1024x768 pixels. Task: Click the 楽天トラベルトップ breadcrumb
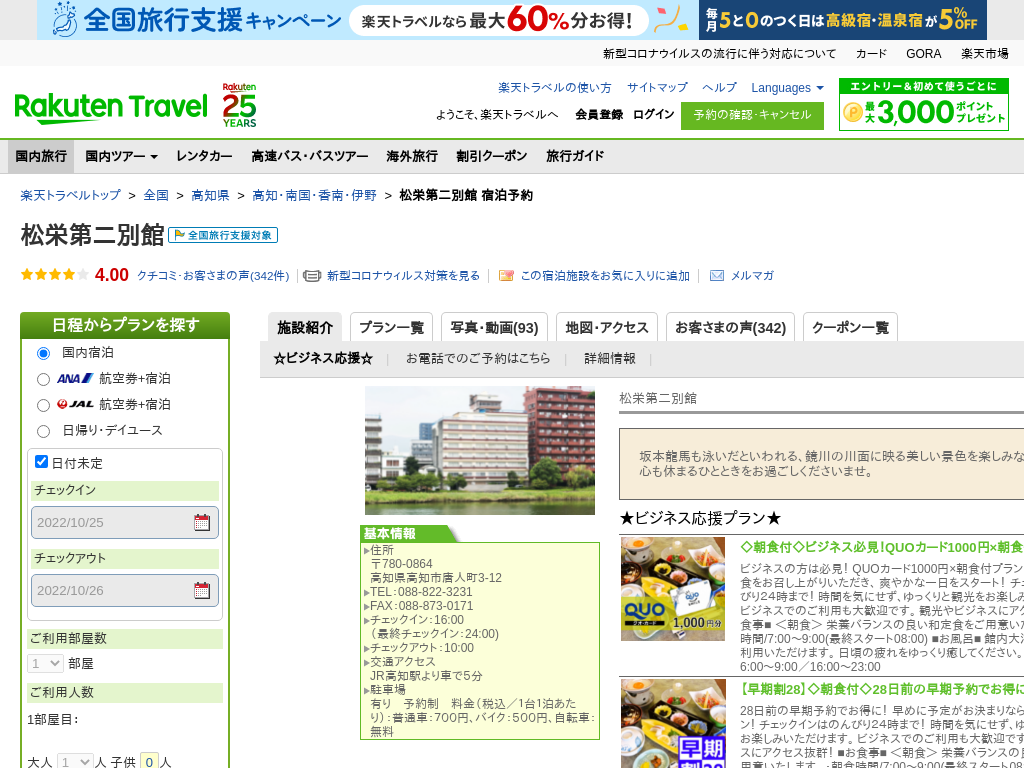coord(71,195)
